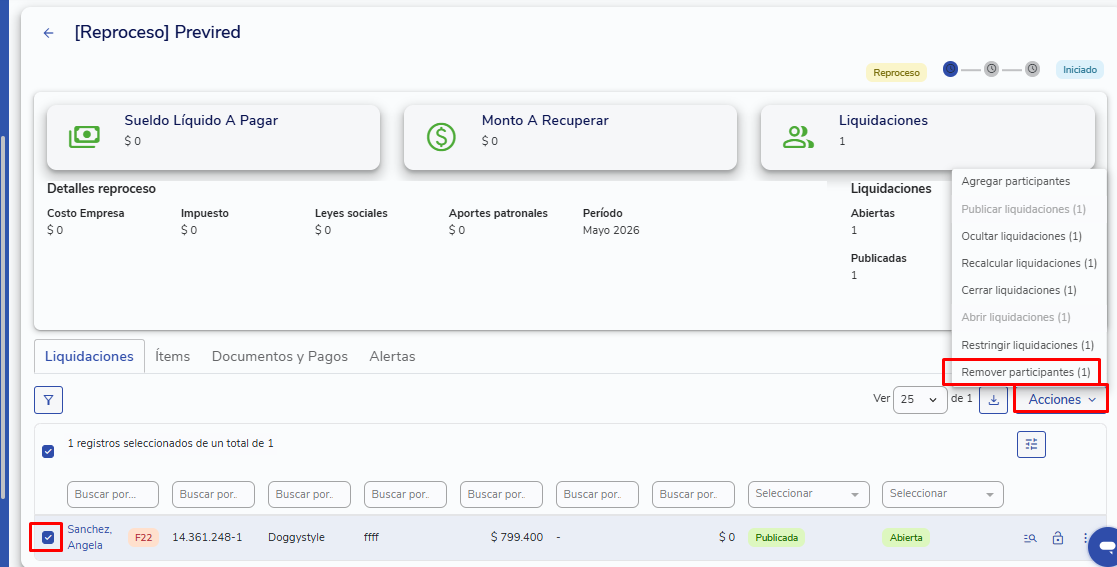Choose Restringir liquidaciones (1)
Screen dimensions: 1117x567
1027,345
